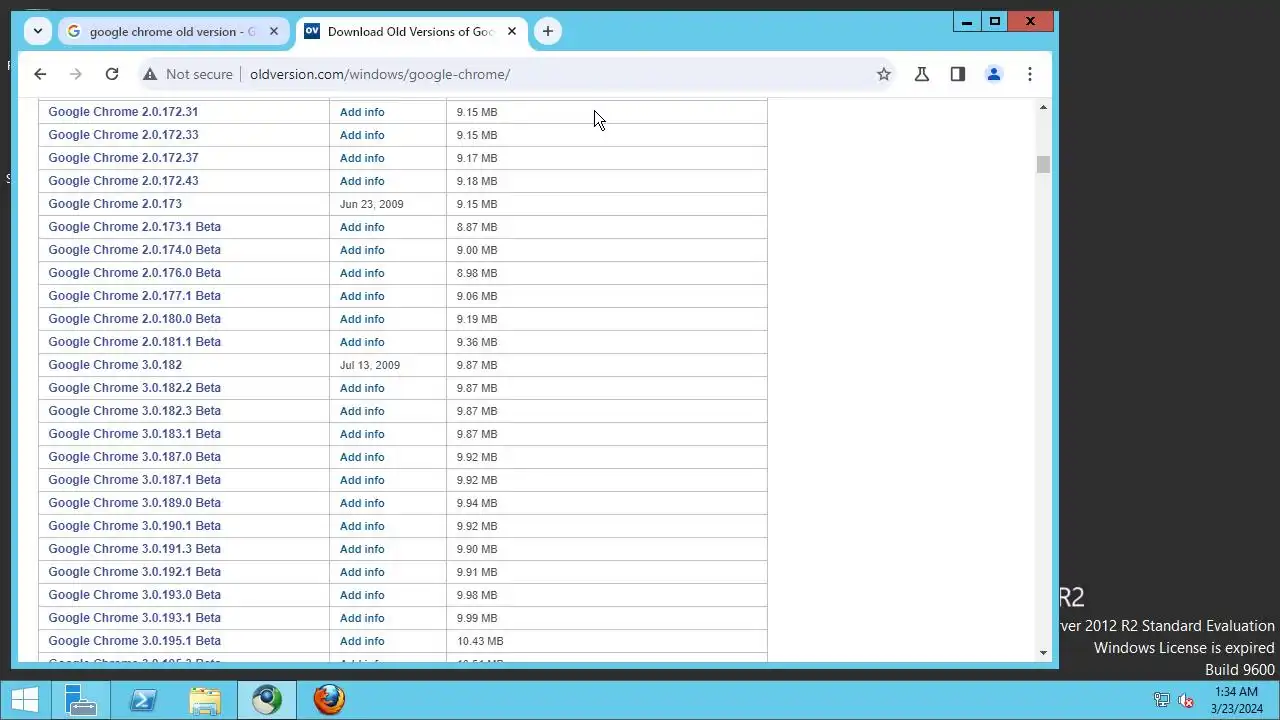Open the tab search chevron
The height and width of the screenshot is (720, 1280).
(38, 31)
